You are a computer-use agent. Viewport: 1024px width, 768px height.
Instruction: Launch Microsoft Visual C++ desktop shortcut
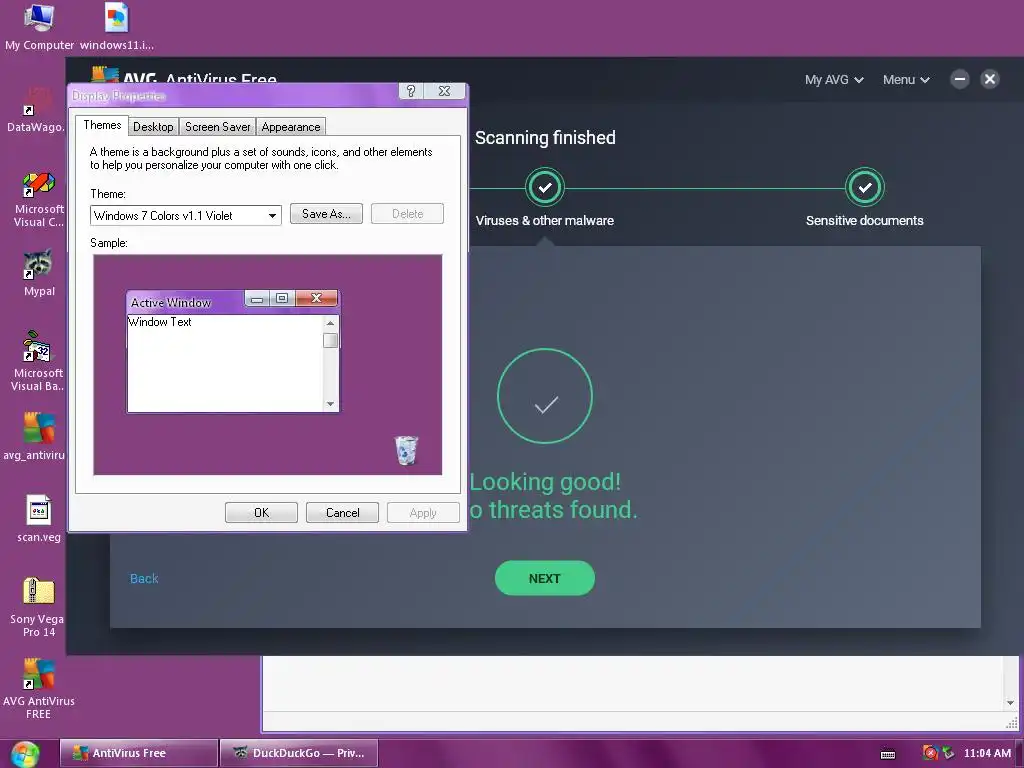tap(39, 199)
